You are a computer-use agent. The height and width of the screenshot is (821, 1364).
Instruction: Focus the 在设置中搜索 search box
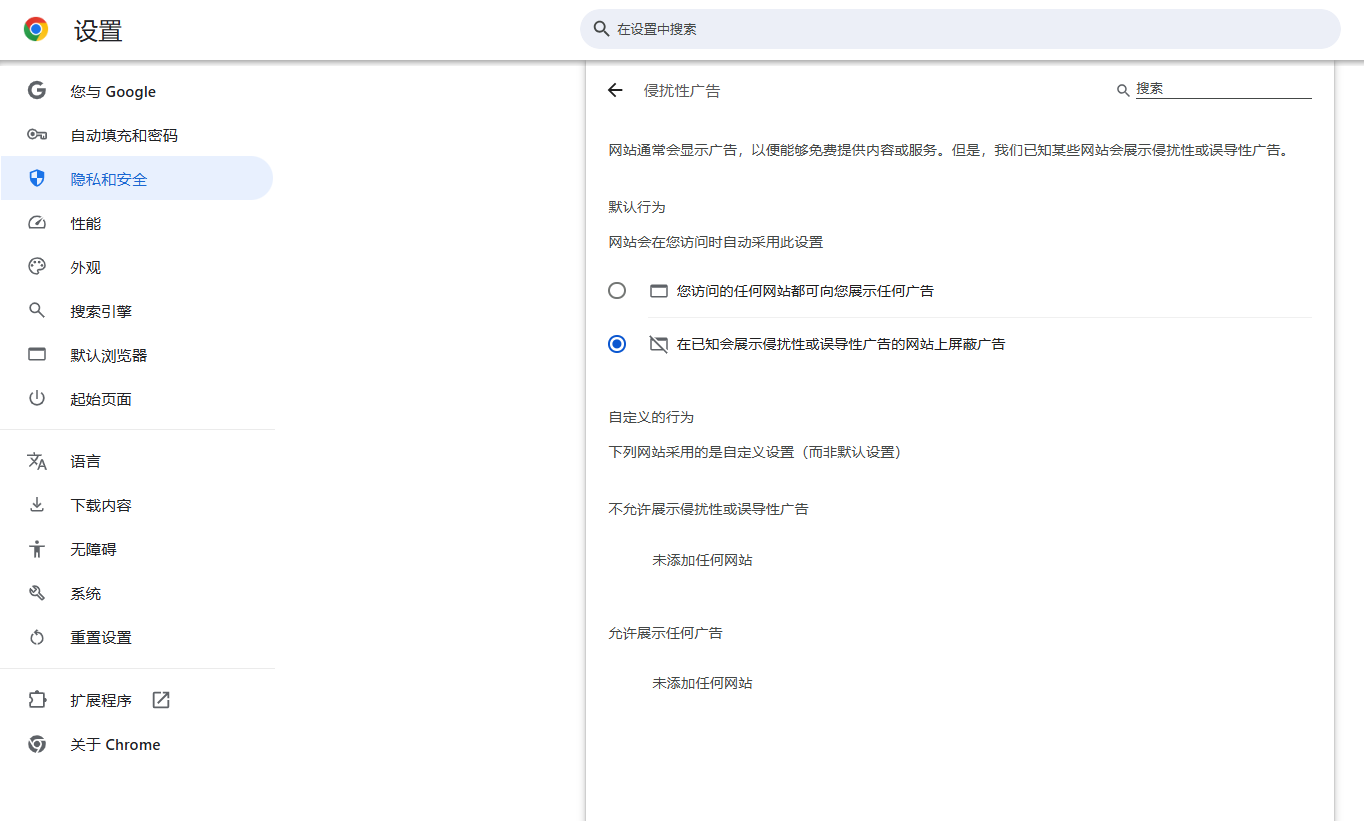tap(960, 29)
